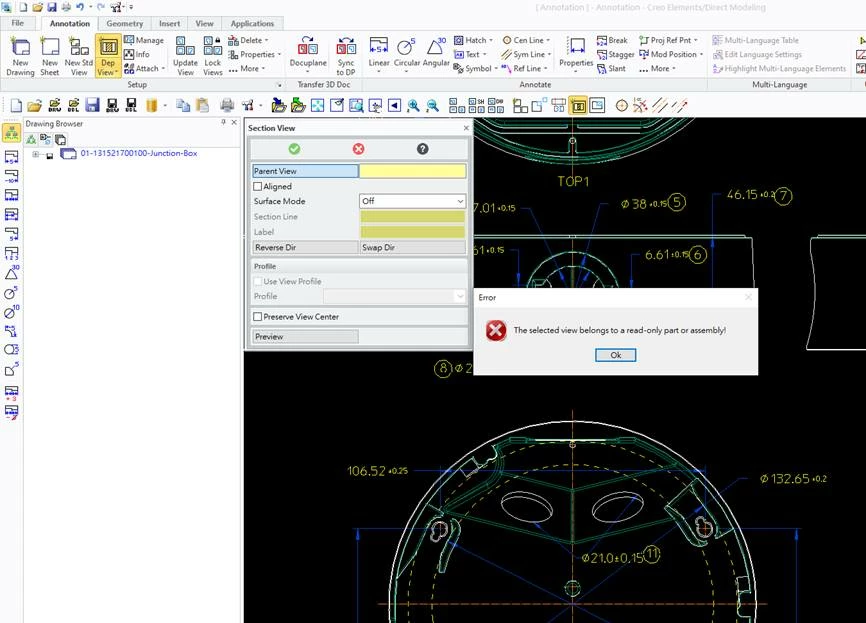Click the Section Line field
Screen dimensions: 866x623
click(x=413, y=217)
